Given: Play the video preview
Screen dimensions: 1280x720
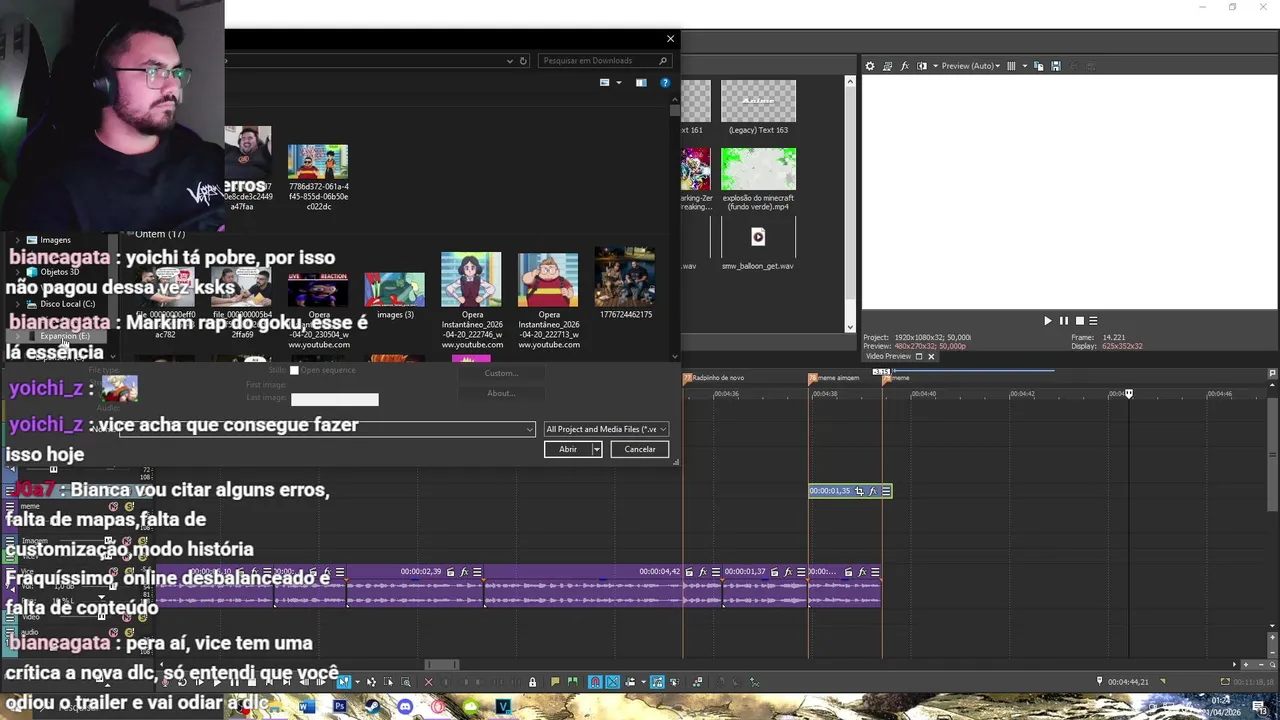Looking at the screenshot, I should 1048,321.
